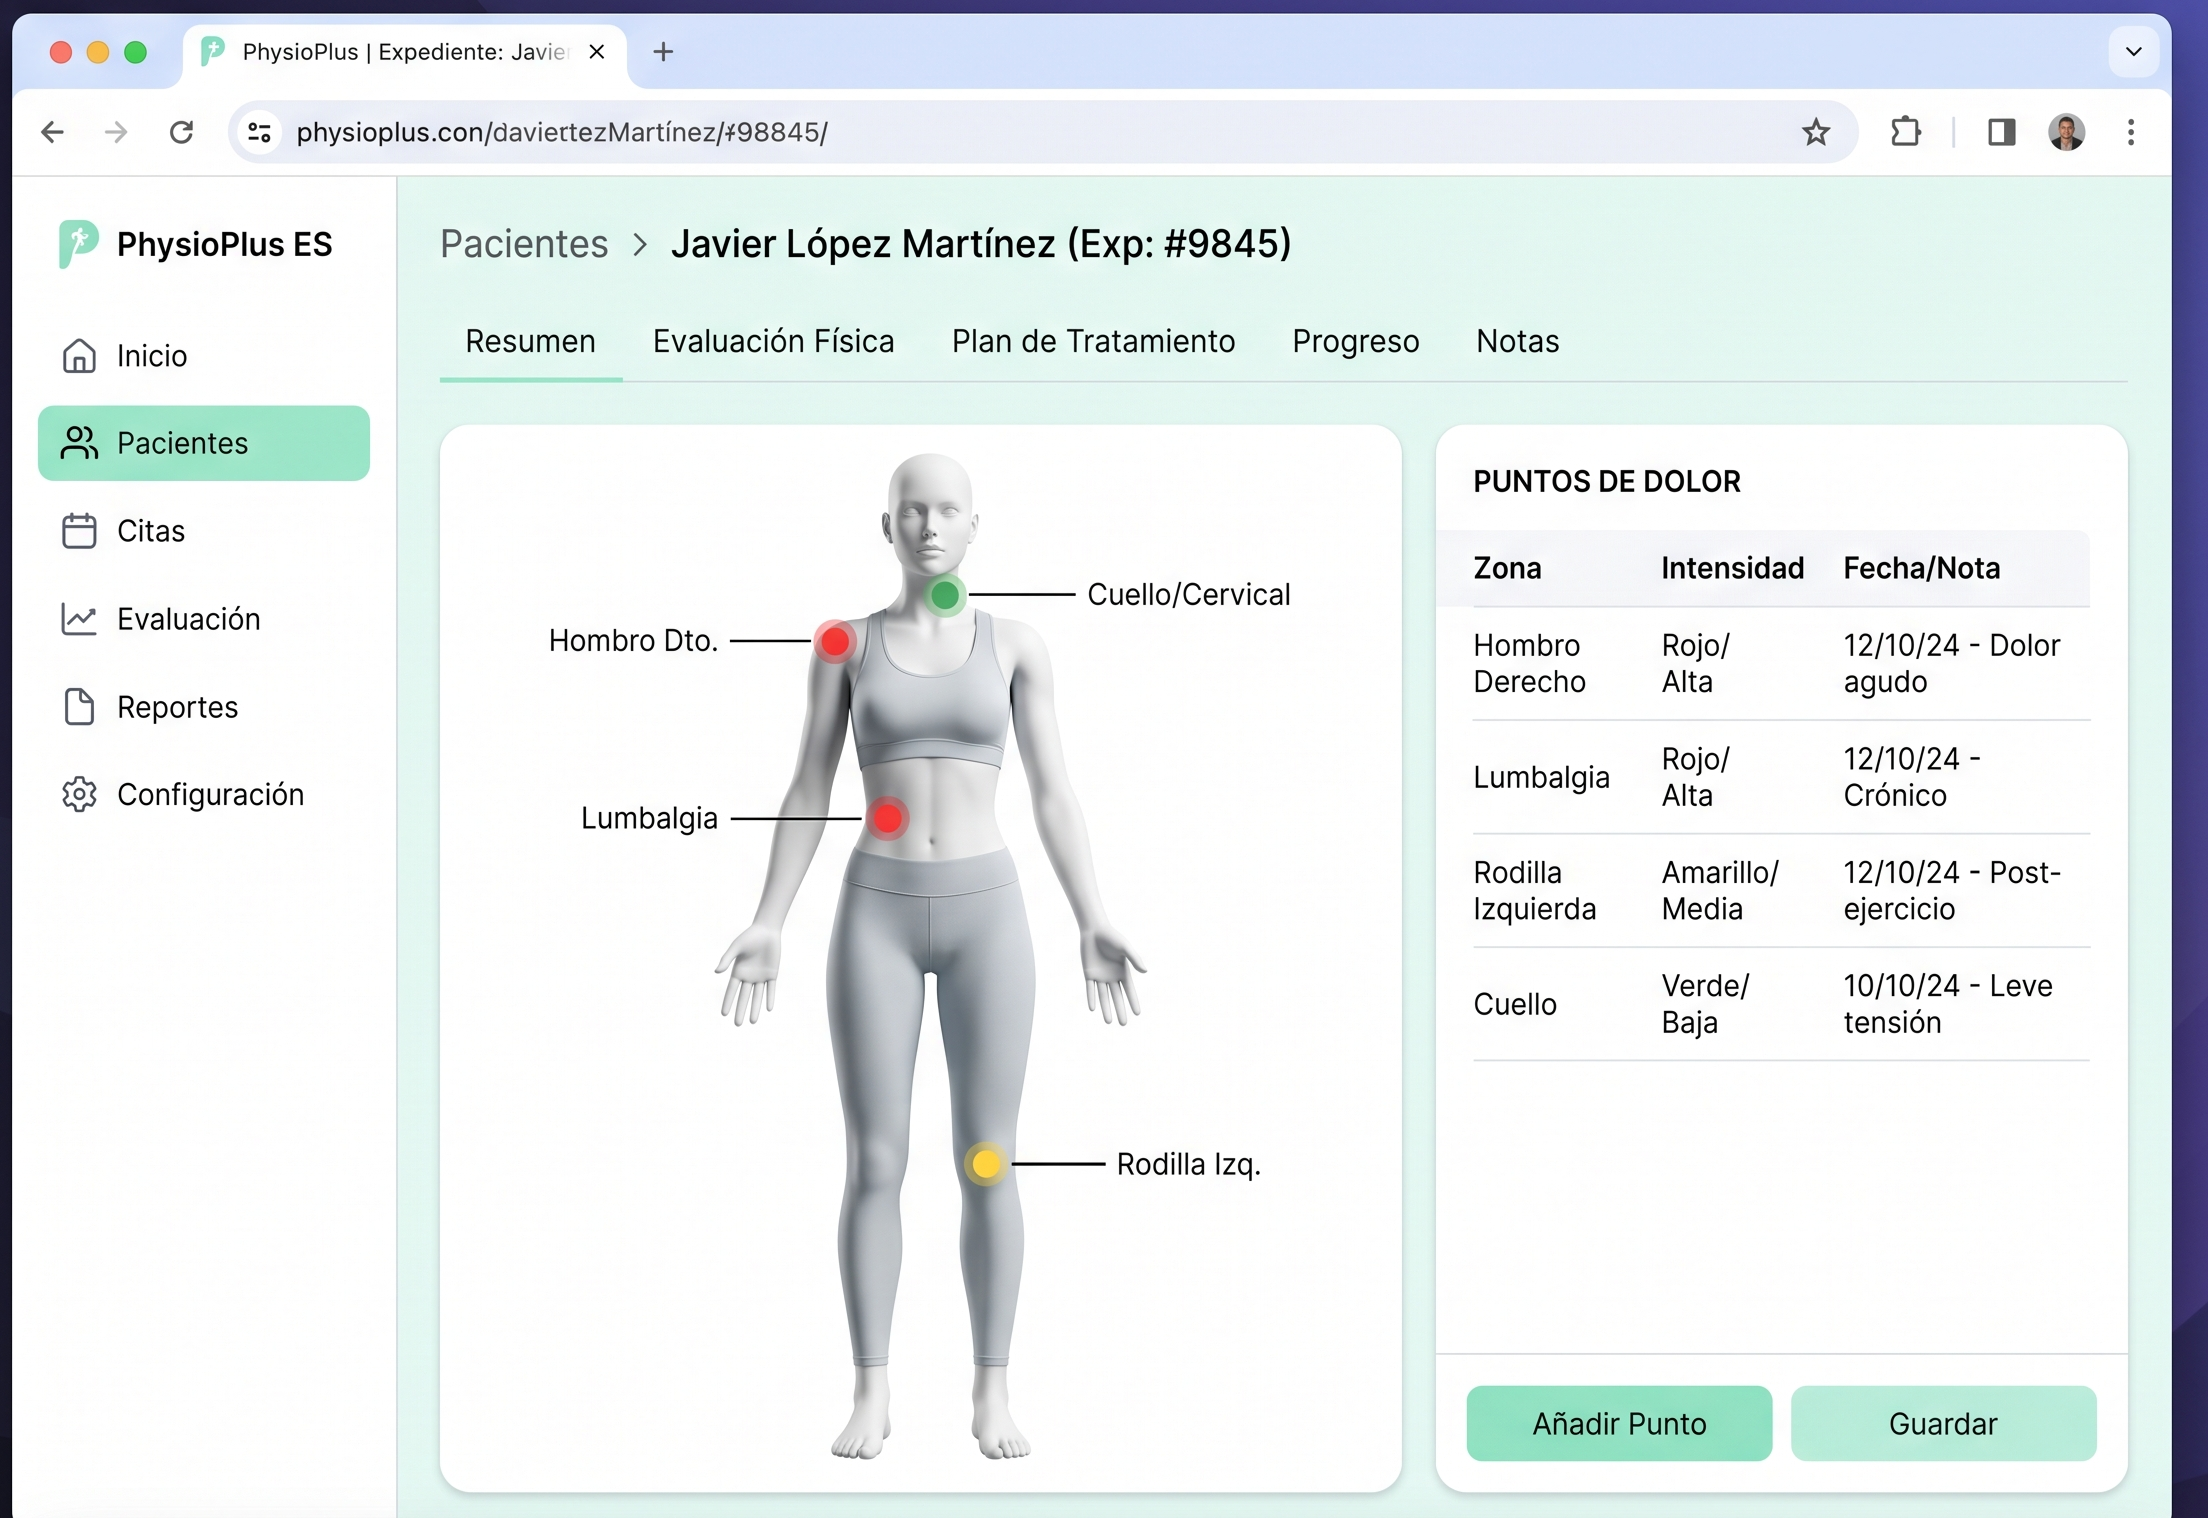The height and width of the screenshot is (1518, 2208).
Task: Open the browser profile avatar
Action: (x=2066, y=132)
